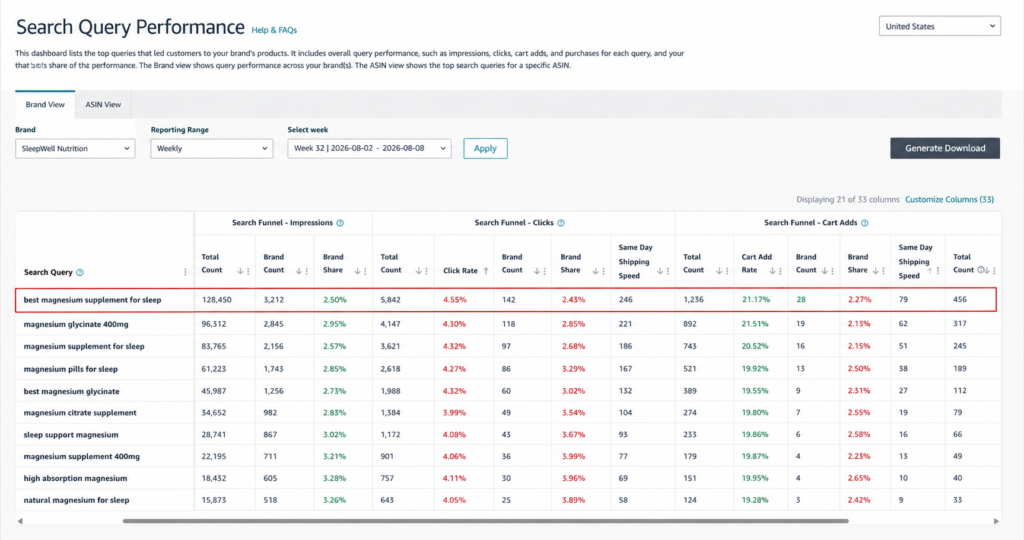Sort Impressions Total Count with its down arrow
The height and width of the screenshot is (540, 1024).
(x=240, y=271)
